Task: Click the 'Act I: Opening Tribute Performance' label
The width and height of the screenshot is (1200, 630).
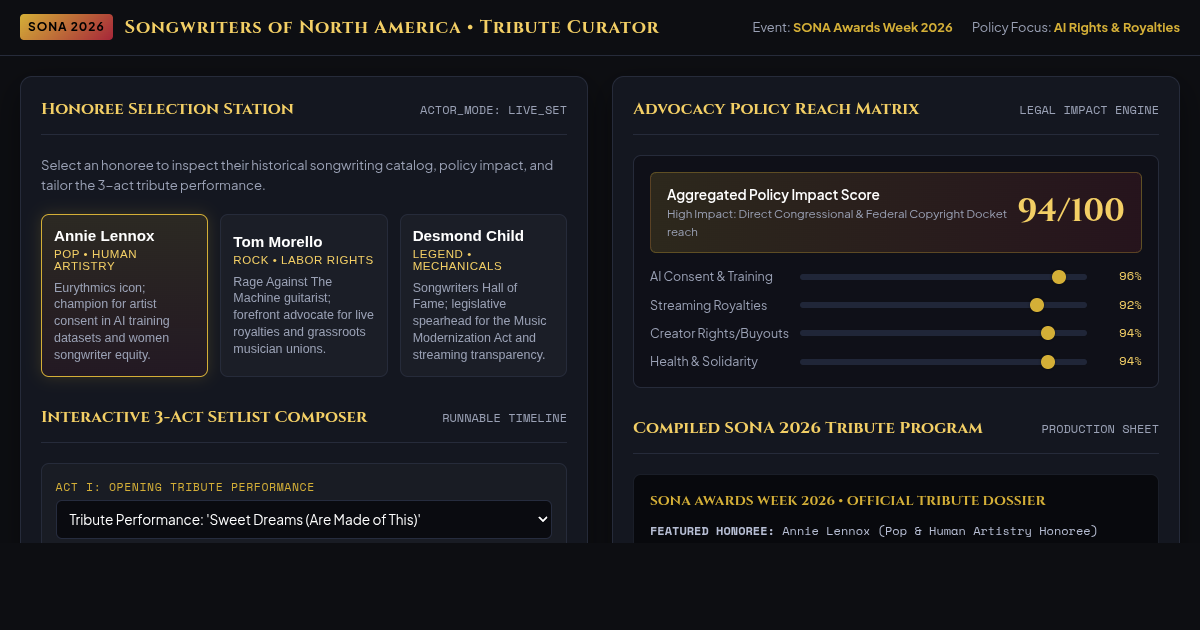Action: click(x=185, y=487)
